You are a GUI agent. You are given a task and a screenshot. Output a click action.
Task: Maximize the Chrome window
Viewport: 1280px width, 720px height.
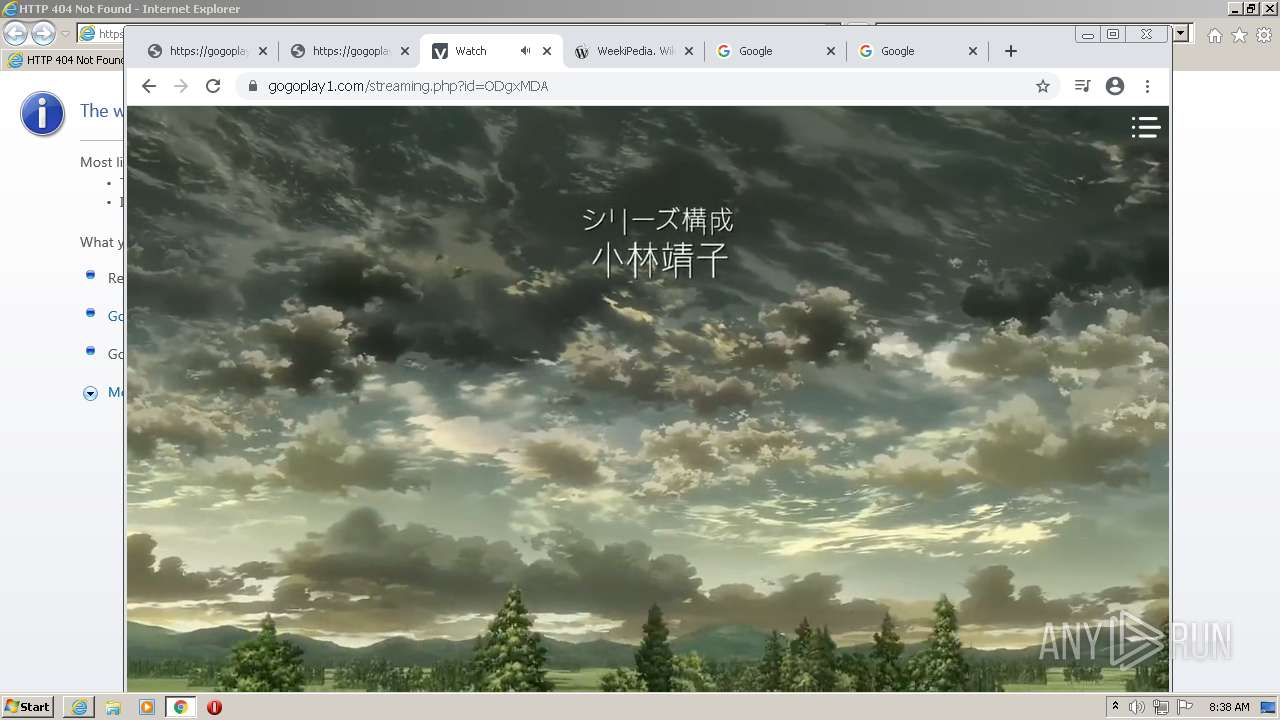(x=1113, y=34)
